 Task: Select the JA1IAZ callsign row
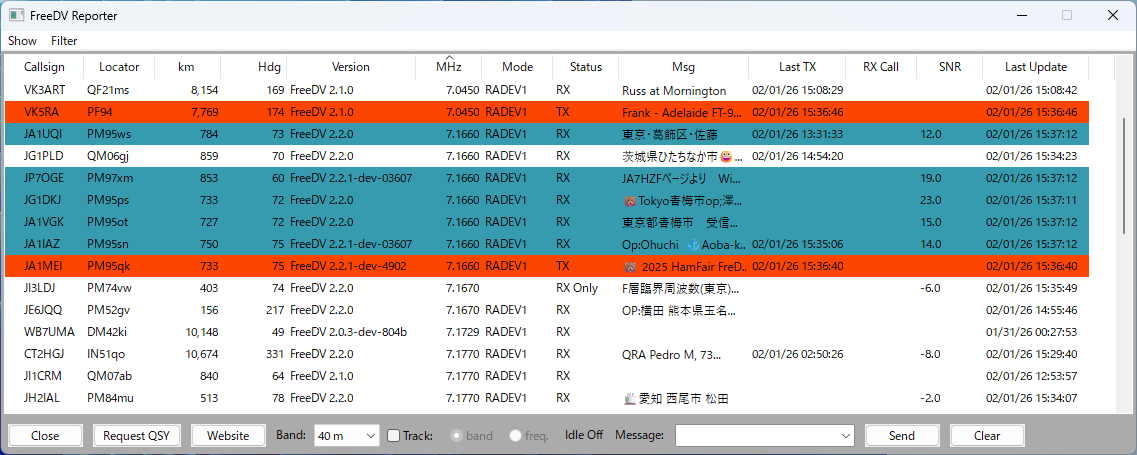tap(547, 244)
